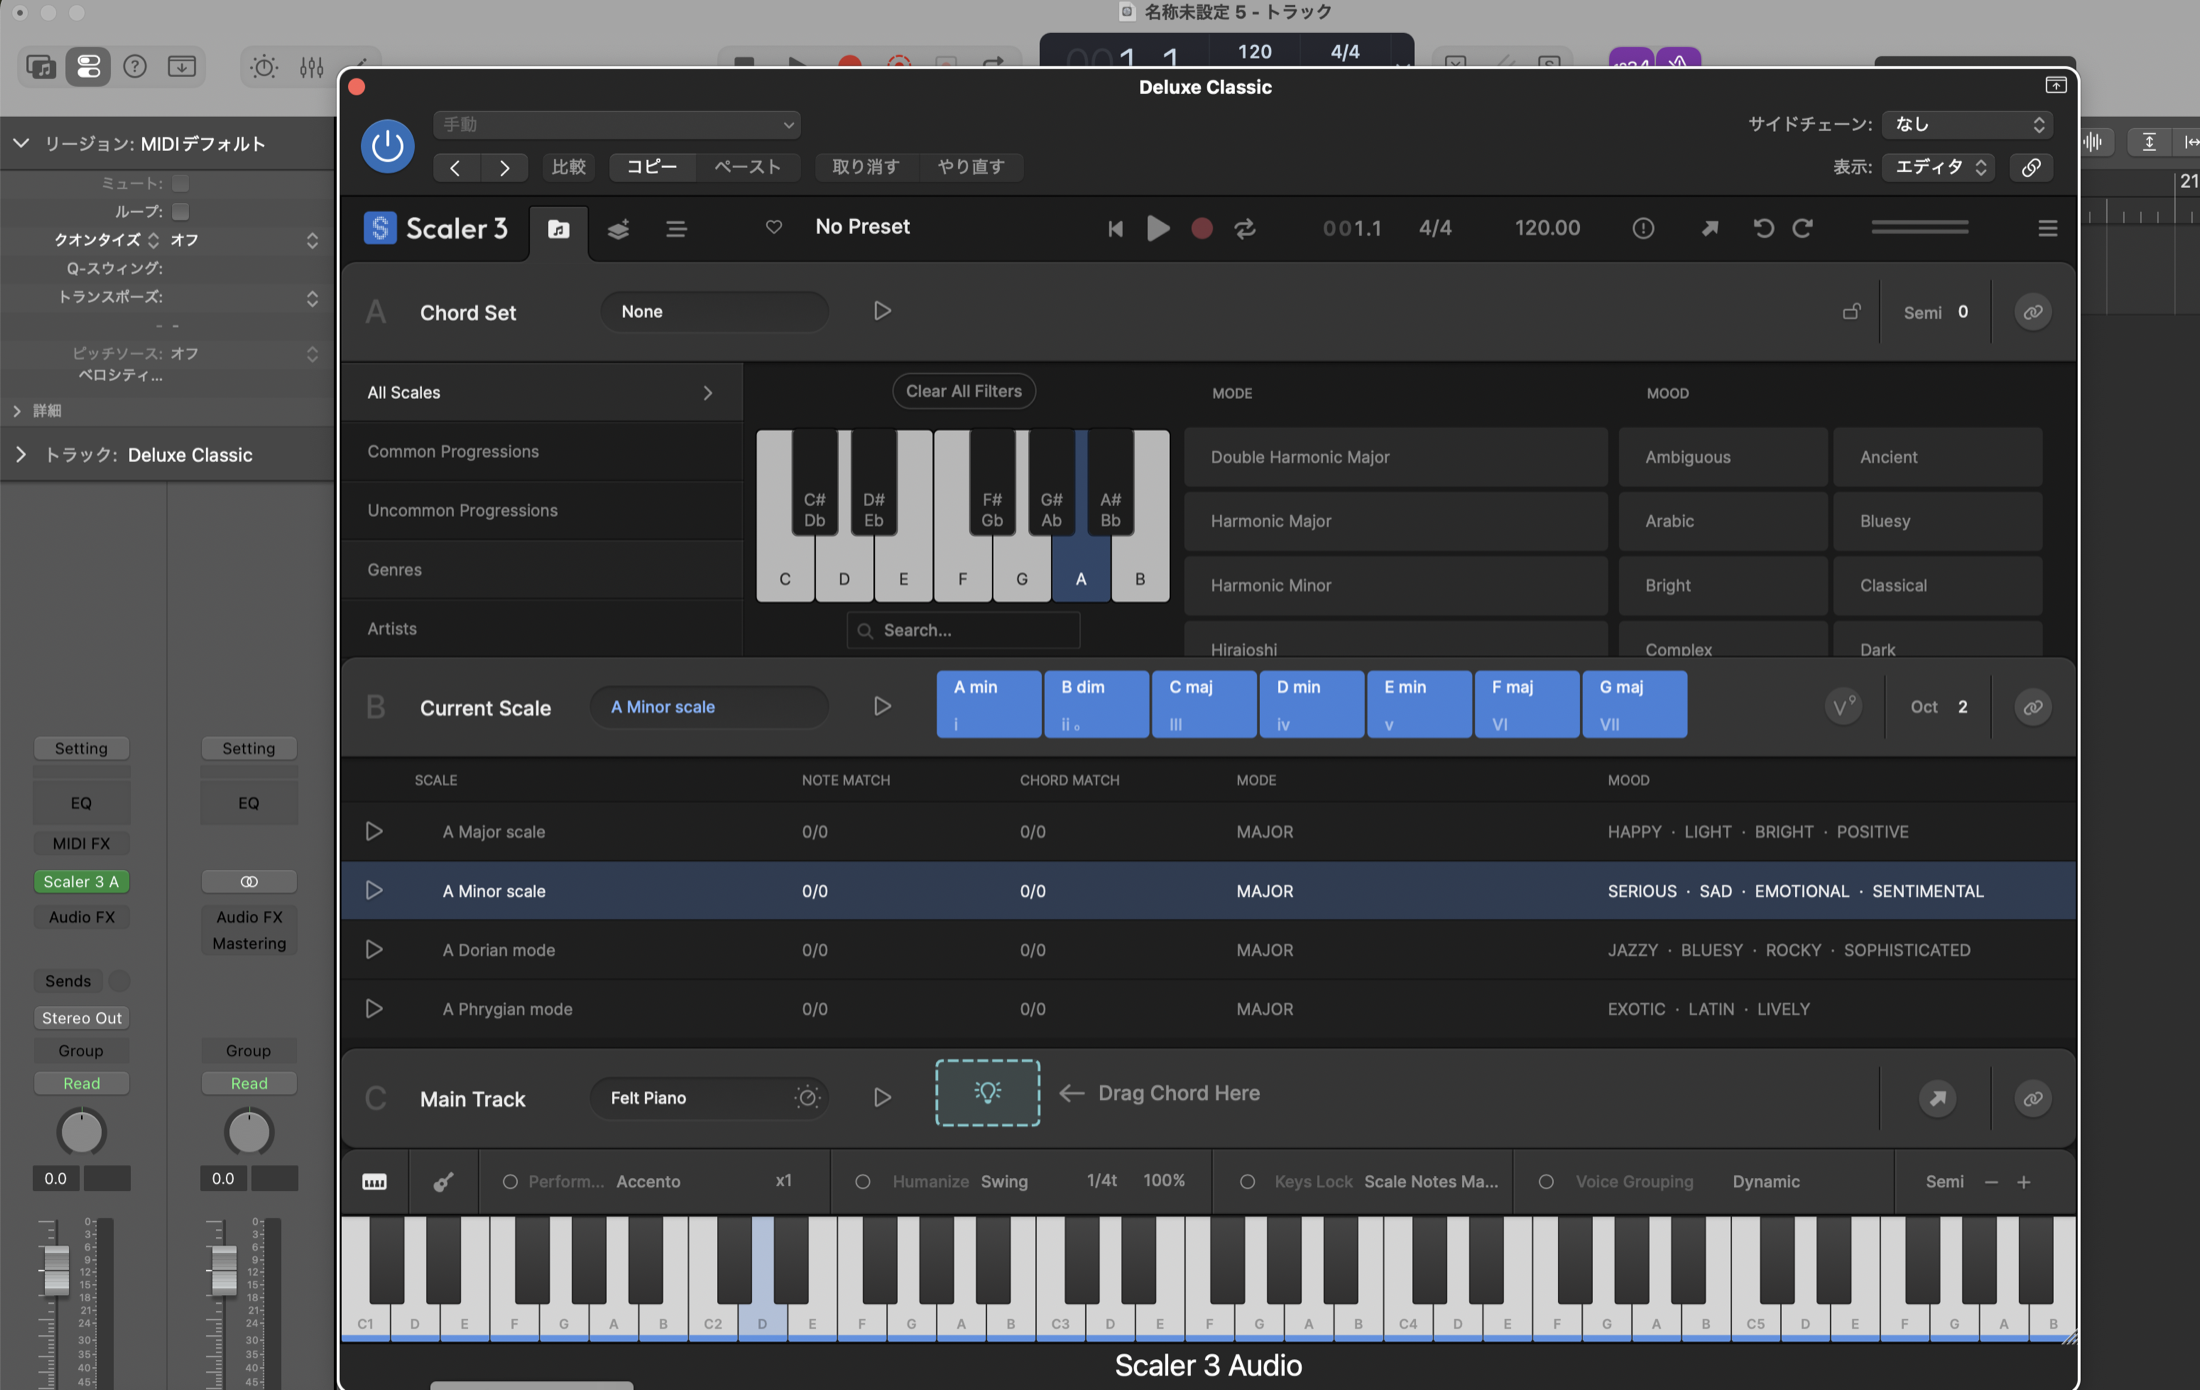Select the E min chord pad
The height and width of the screenshot is (1390, 2200).
tap(1418, 705)
